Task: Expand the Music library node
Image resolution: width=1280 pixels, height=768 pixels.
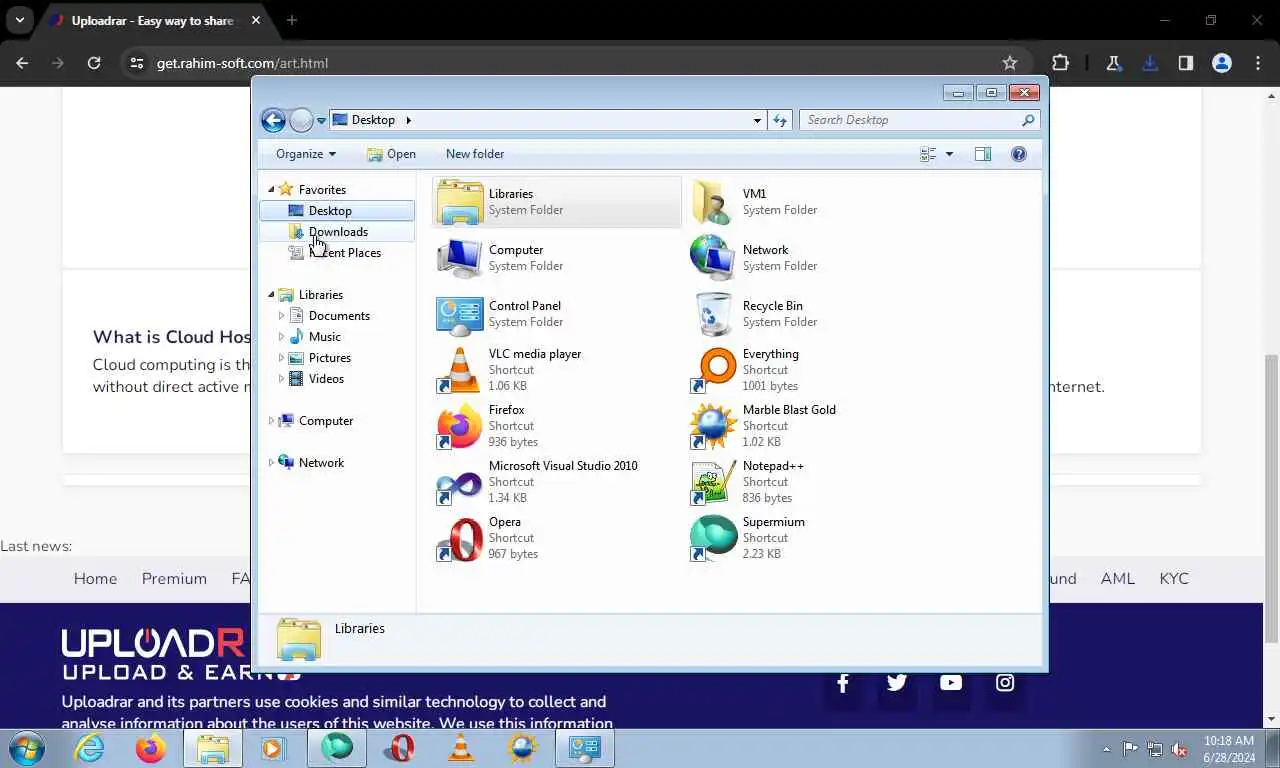Action: tap(281, 337)
